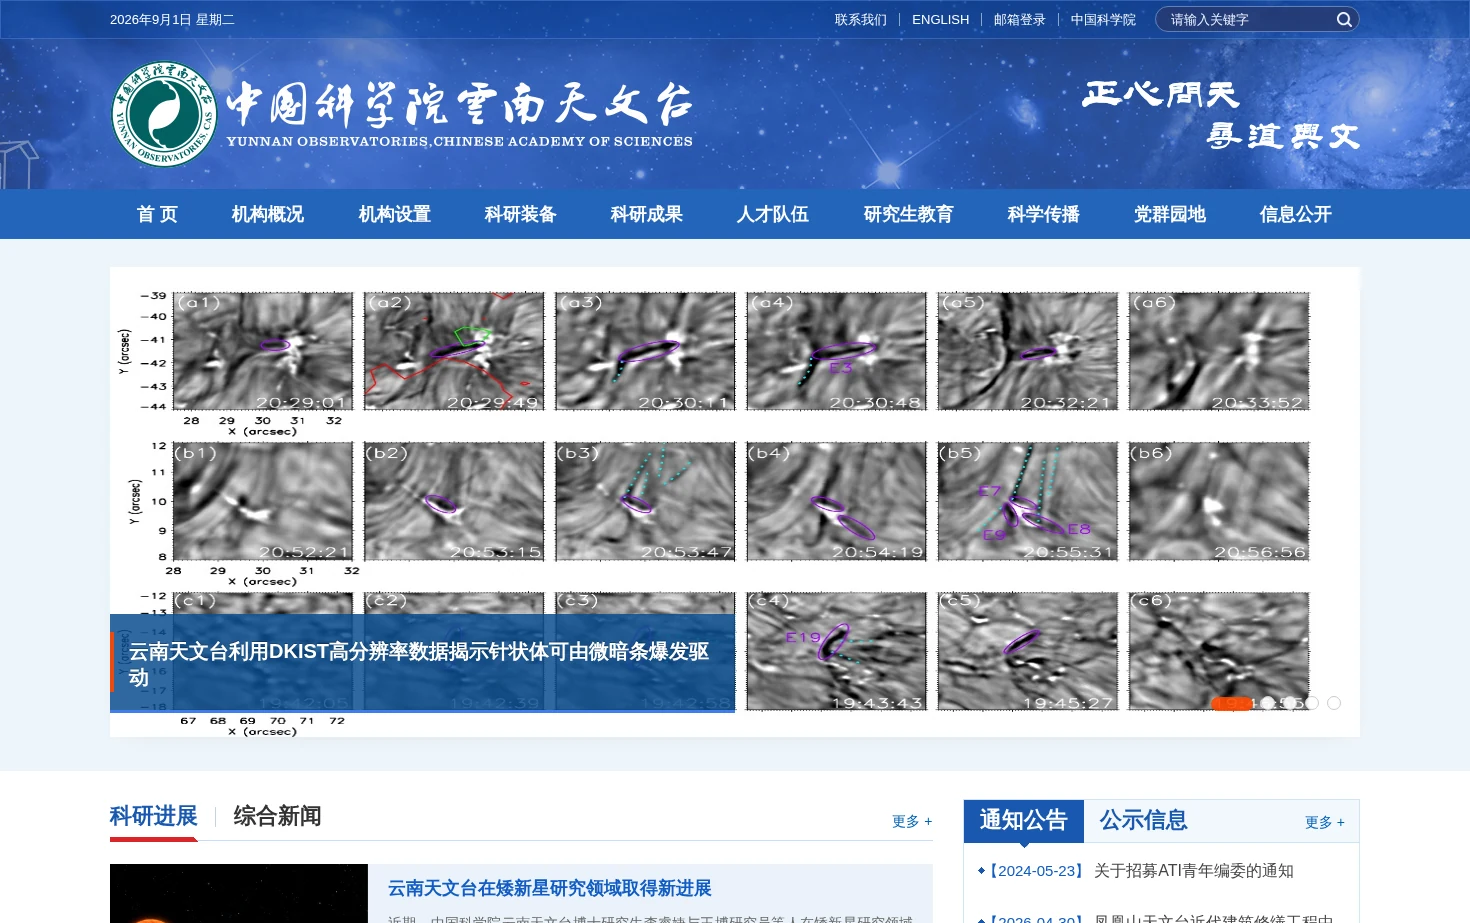Open the 科学传播 menu

[1043, 214]
